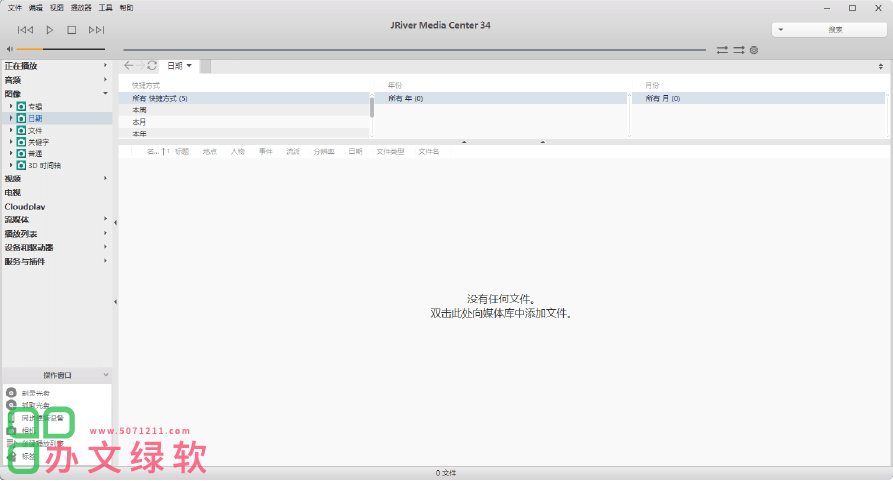
Task: Go back with the left arrow
Action: pyautogui.click(x=128, y=65)
